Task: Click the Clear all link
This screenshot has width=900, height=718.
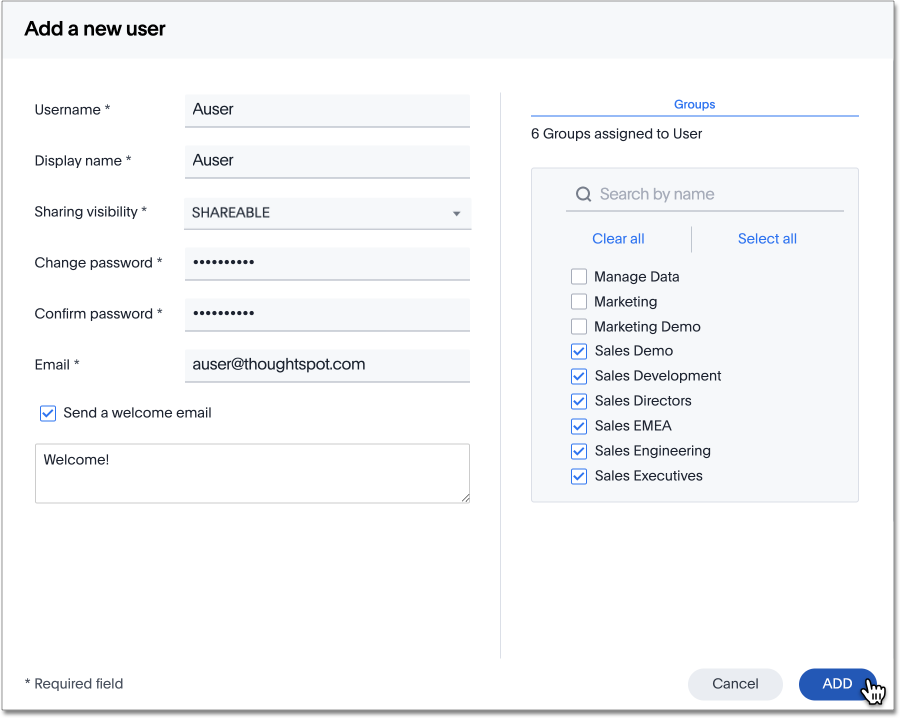Action: 618,239
